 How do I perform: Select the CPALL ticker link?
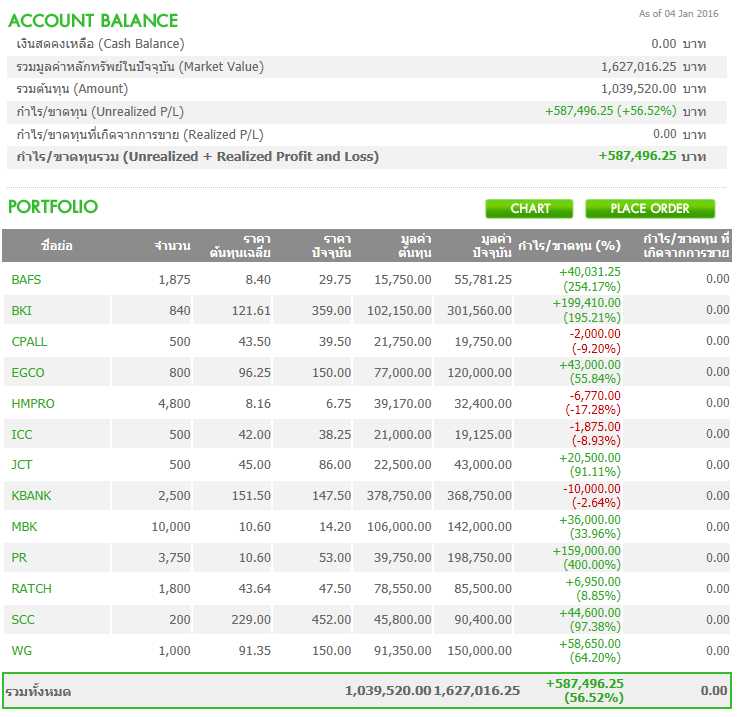(29, 342)
